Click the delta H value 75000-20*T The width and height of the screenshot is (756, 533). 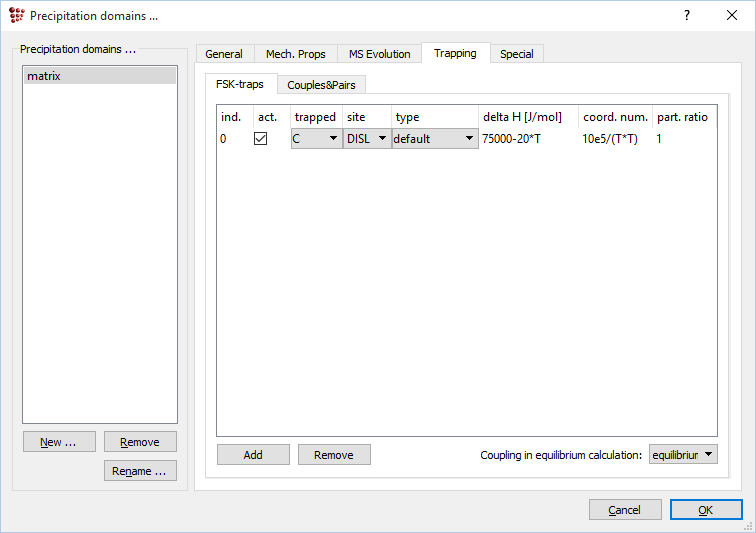pos(511,139)
